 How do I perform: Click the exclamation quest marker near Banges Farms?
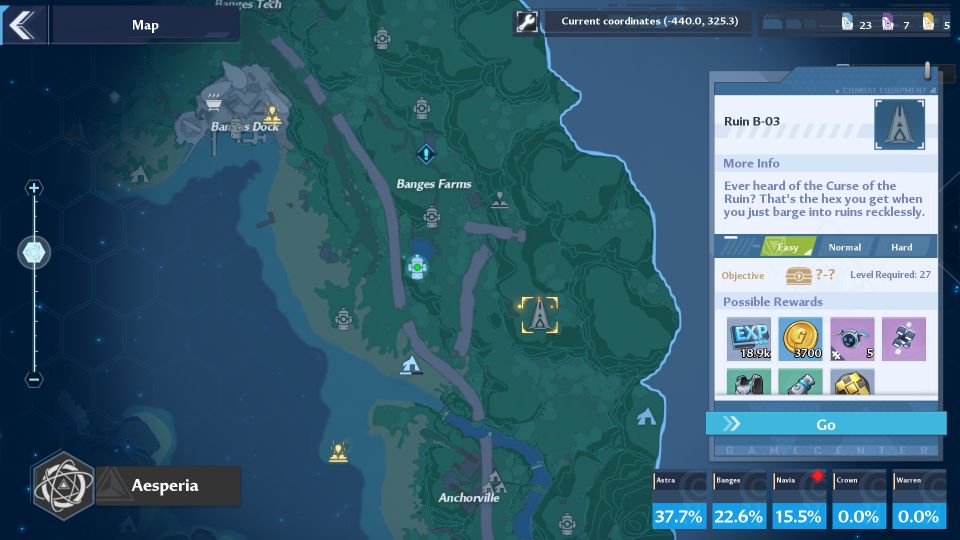pyautogui.click(x=426, y=154)
